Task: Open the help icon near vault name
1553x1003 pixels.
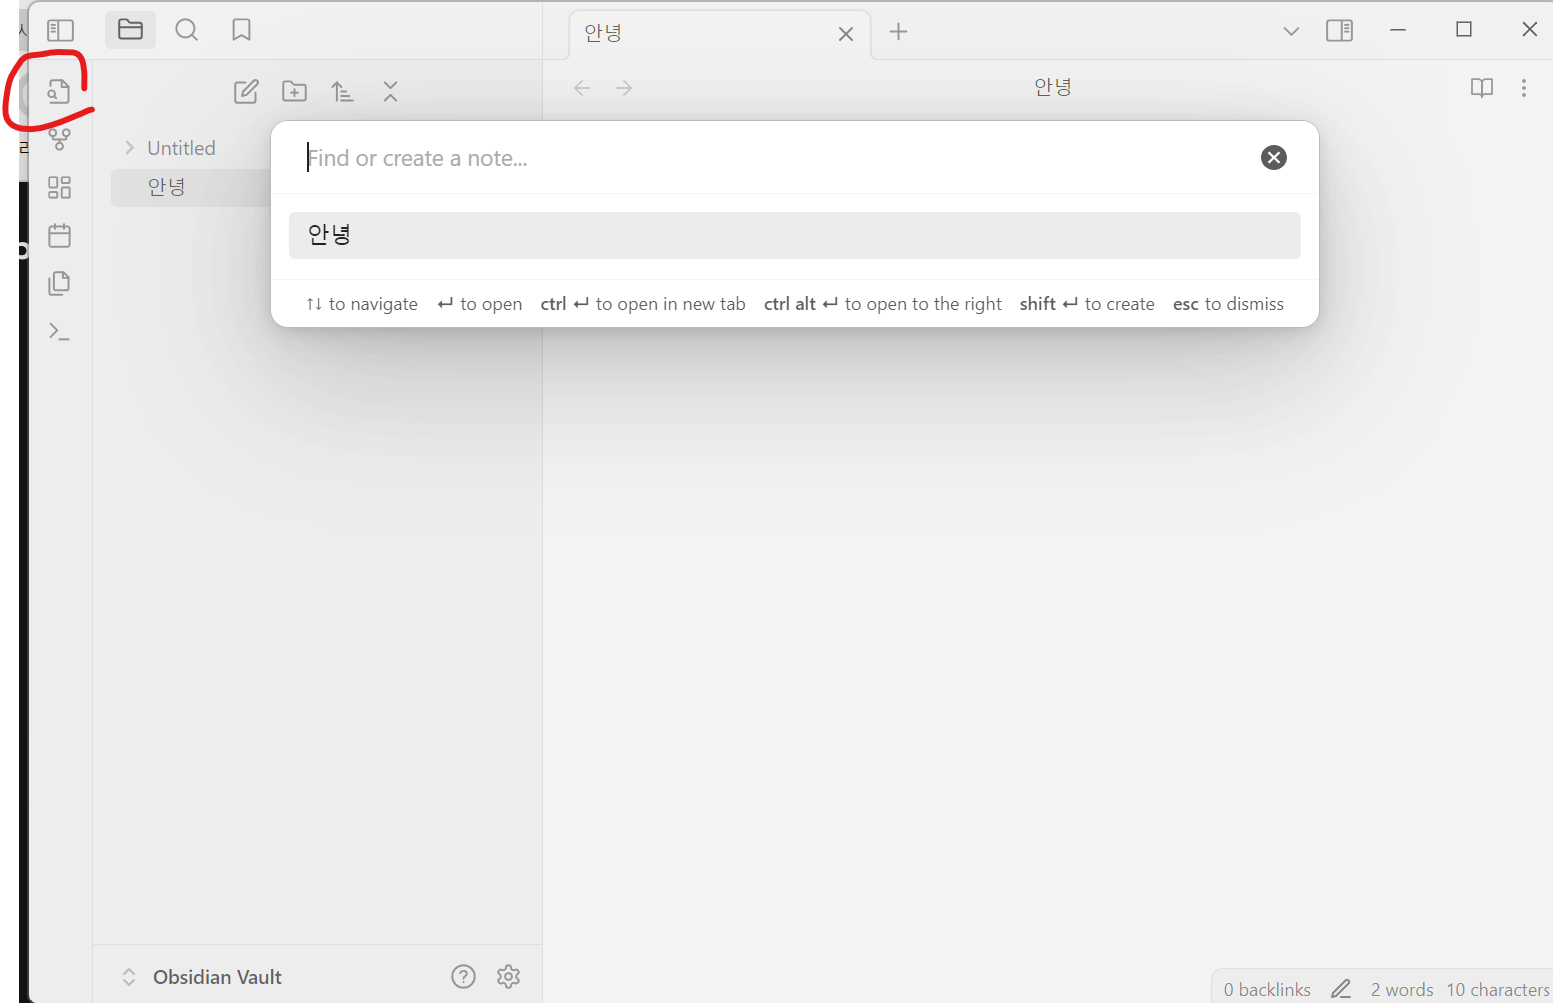Action: 463,976
